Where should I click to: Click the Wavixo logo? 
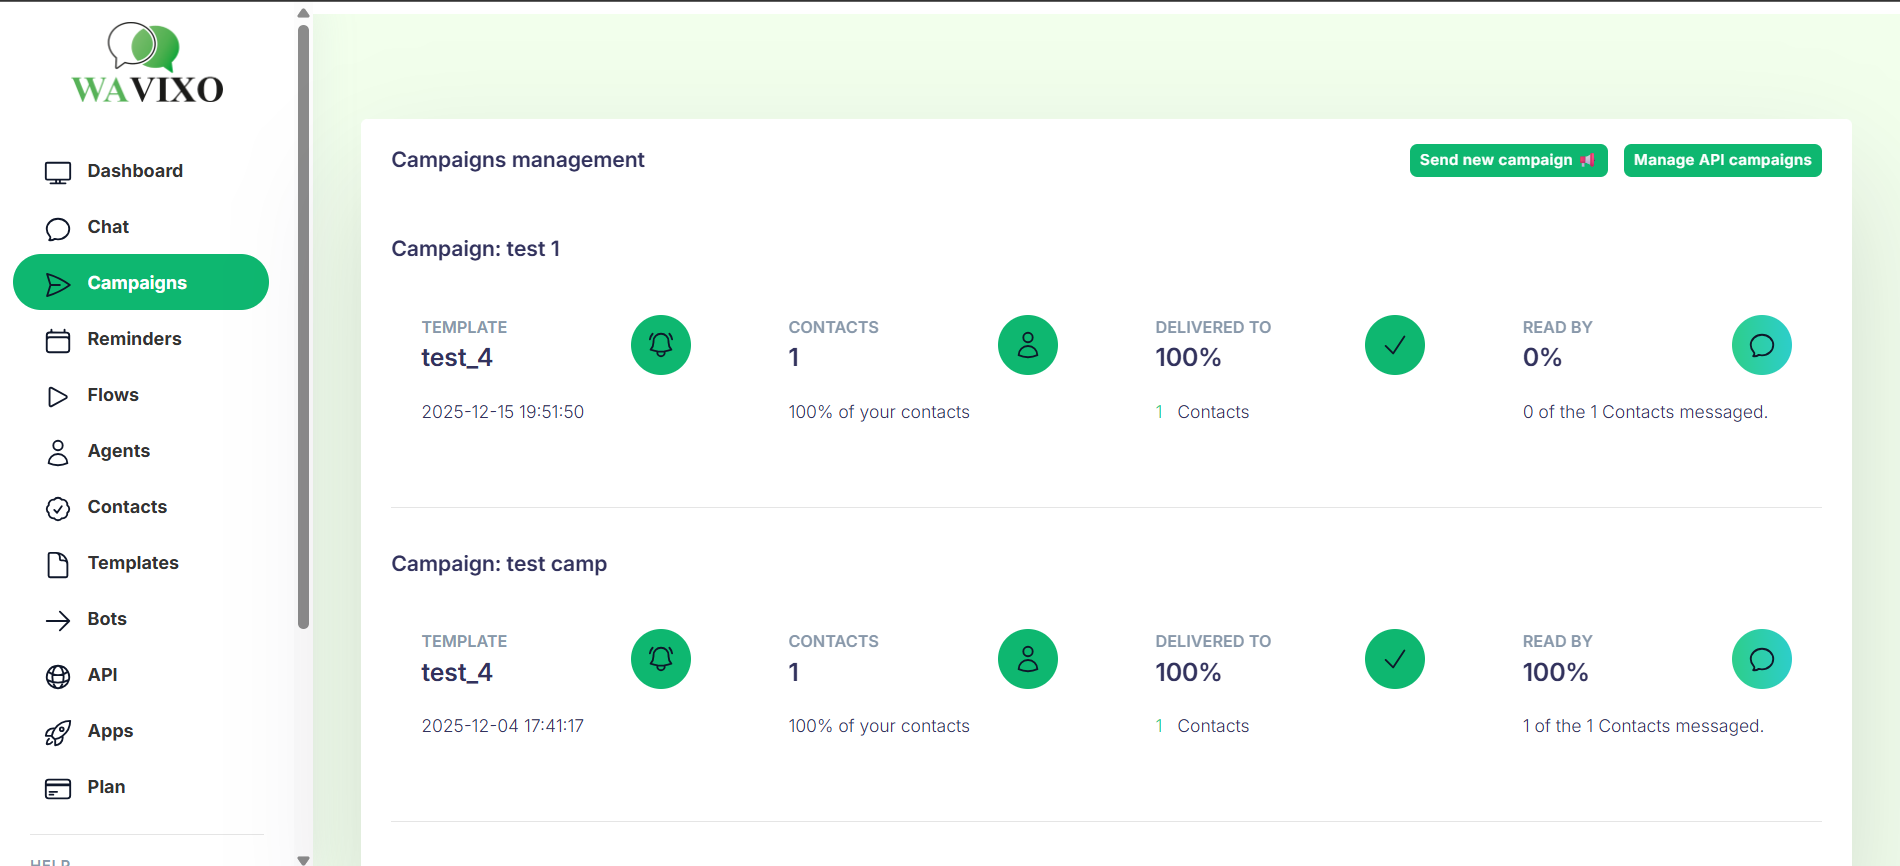pyautogui.click(x=147, y=64)
